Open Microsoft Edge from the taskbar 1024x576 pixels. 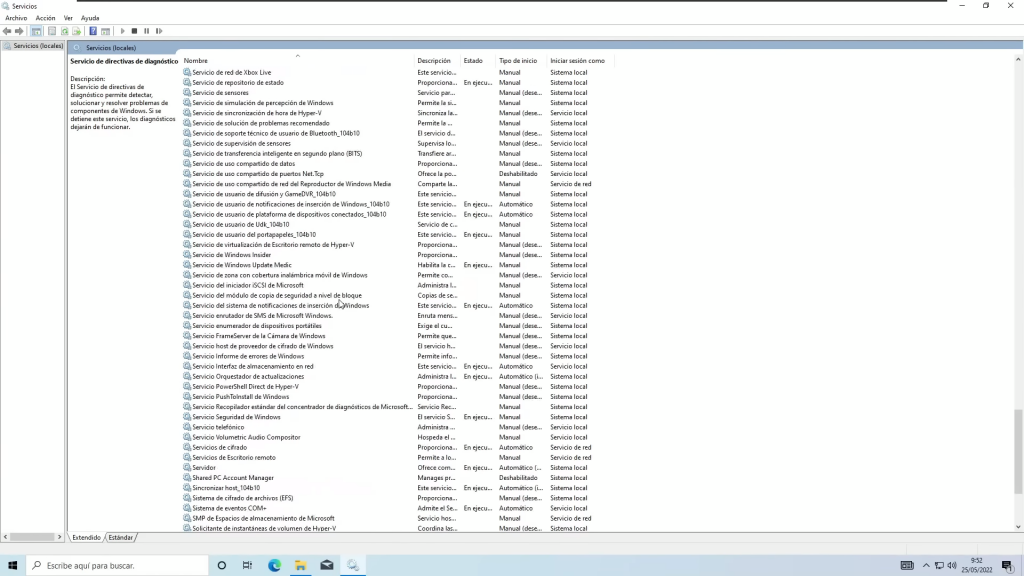[x=274, y=565]
